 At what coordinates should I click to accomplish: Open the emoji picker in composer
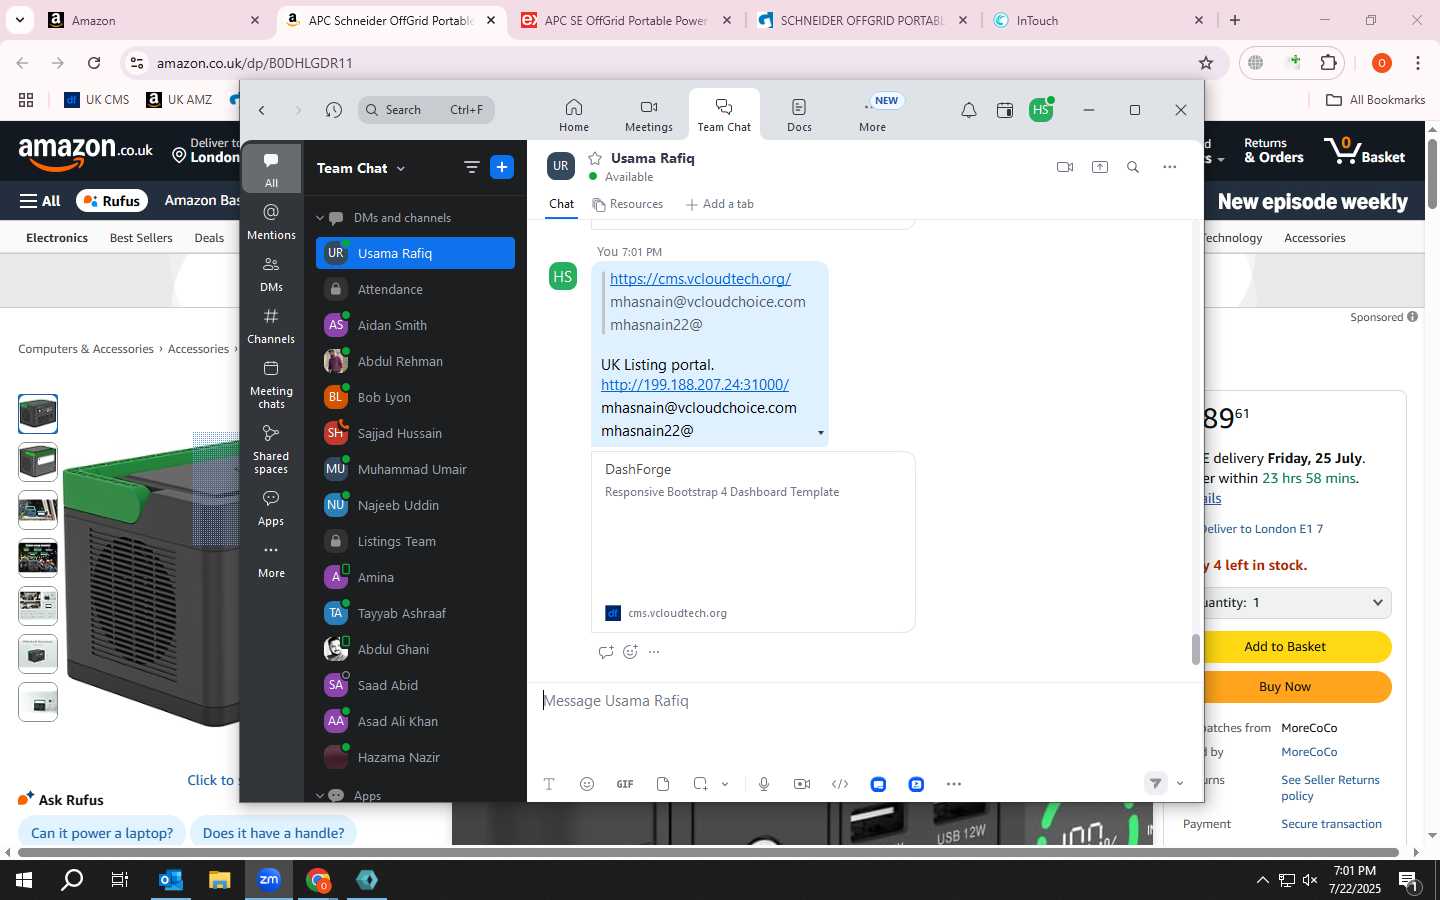click(x=587, y=784)
